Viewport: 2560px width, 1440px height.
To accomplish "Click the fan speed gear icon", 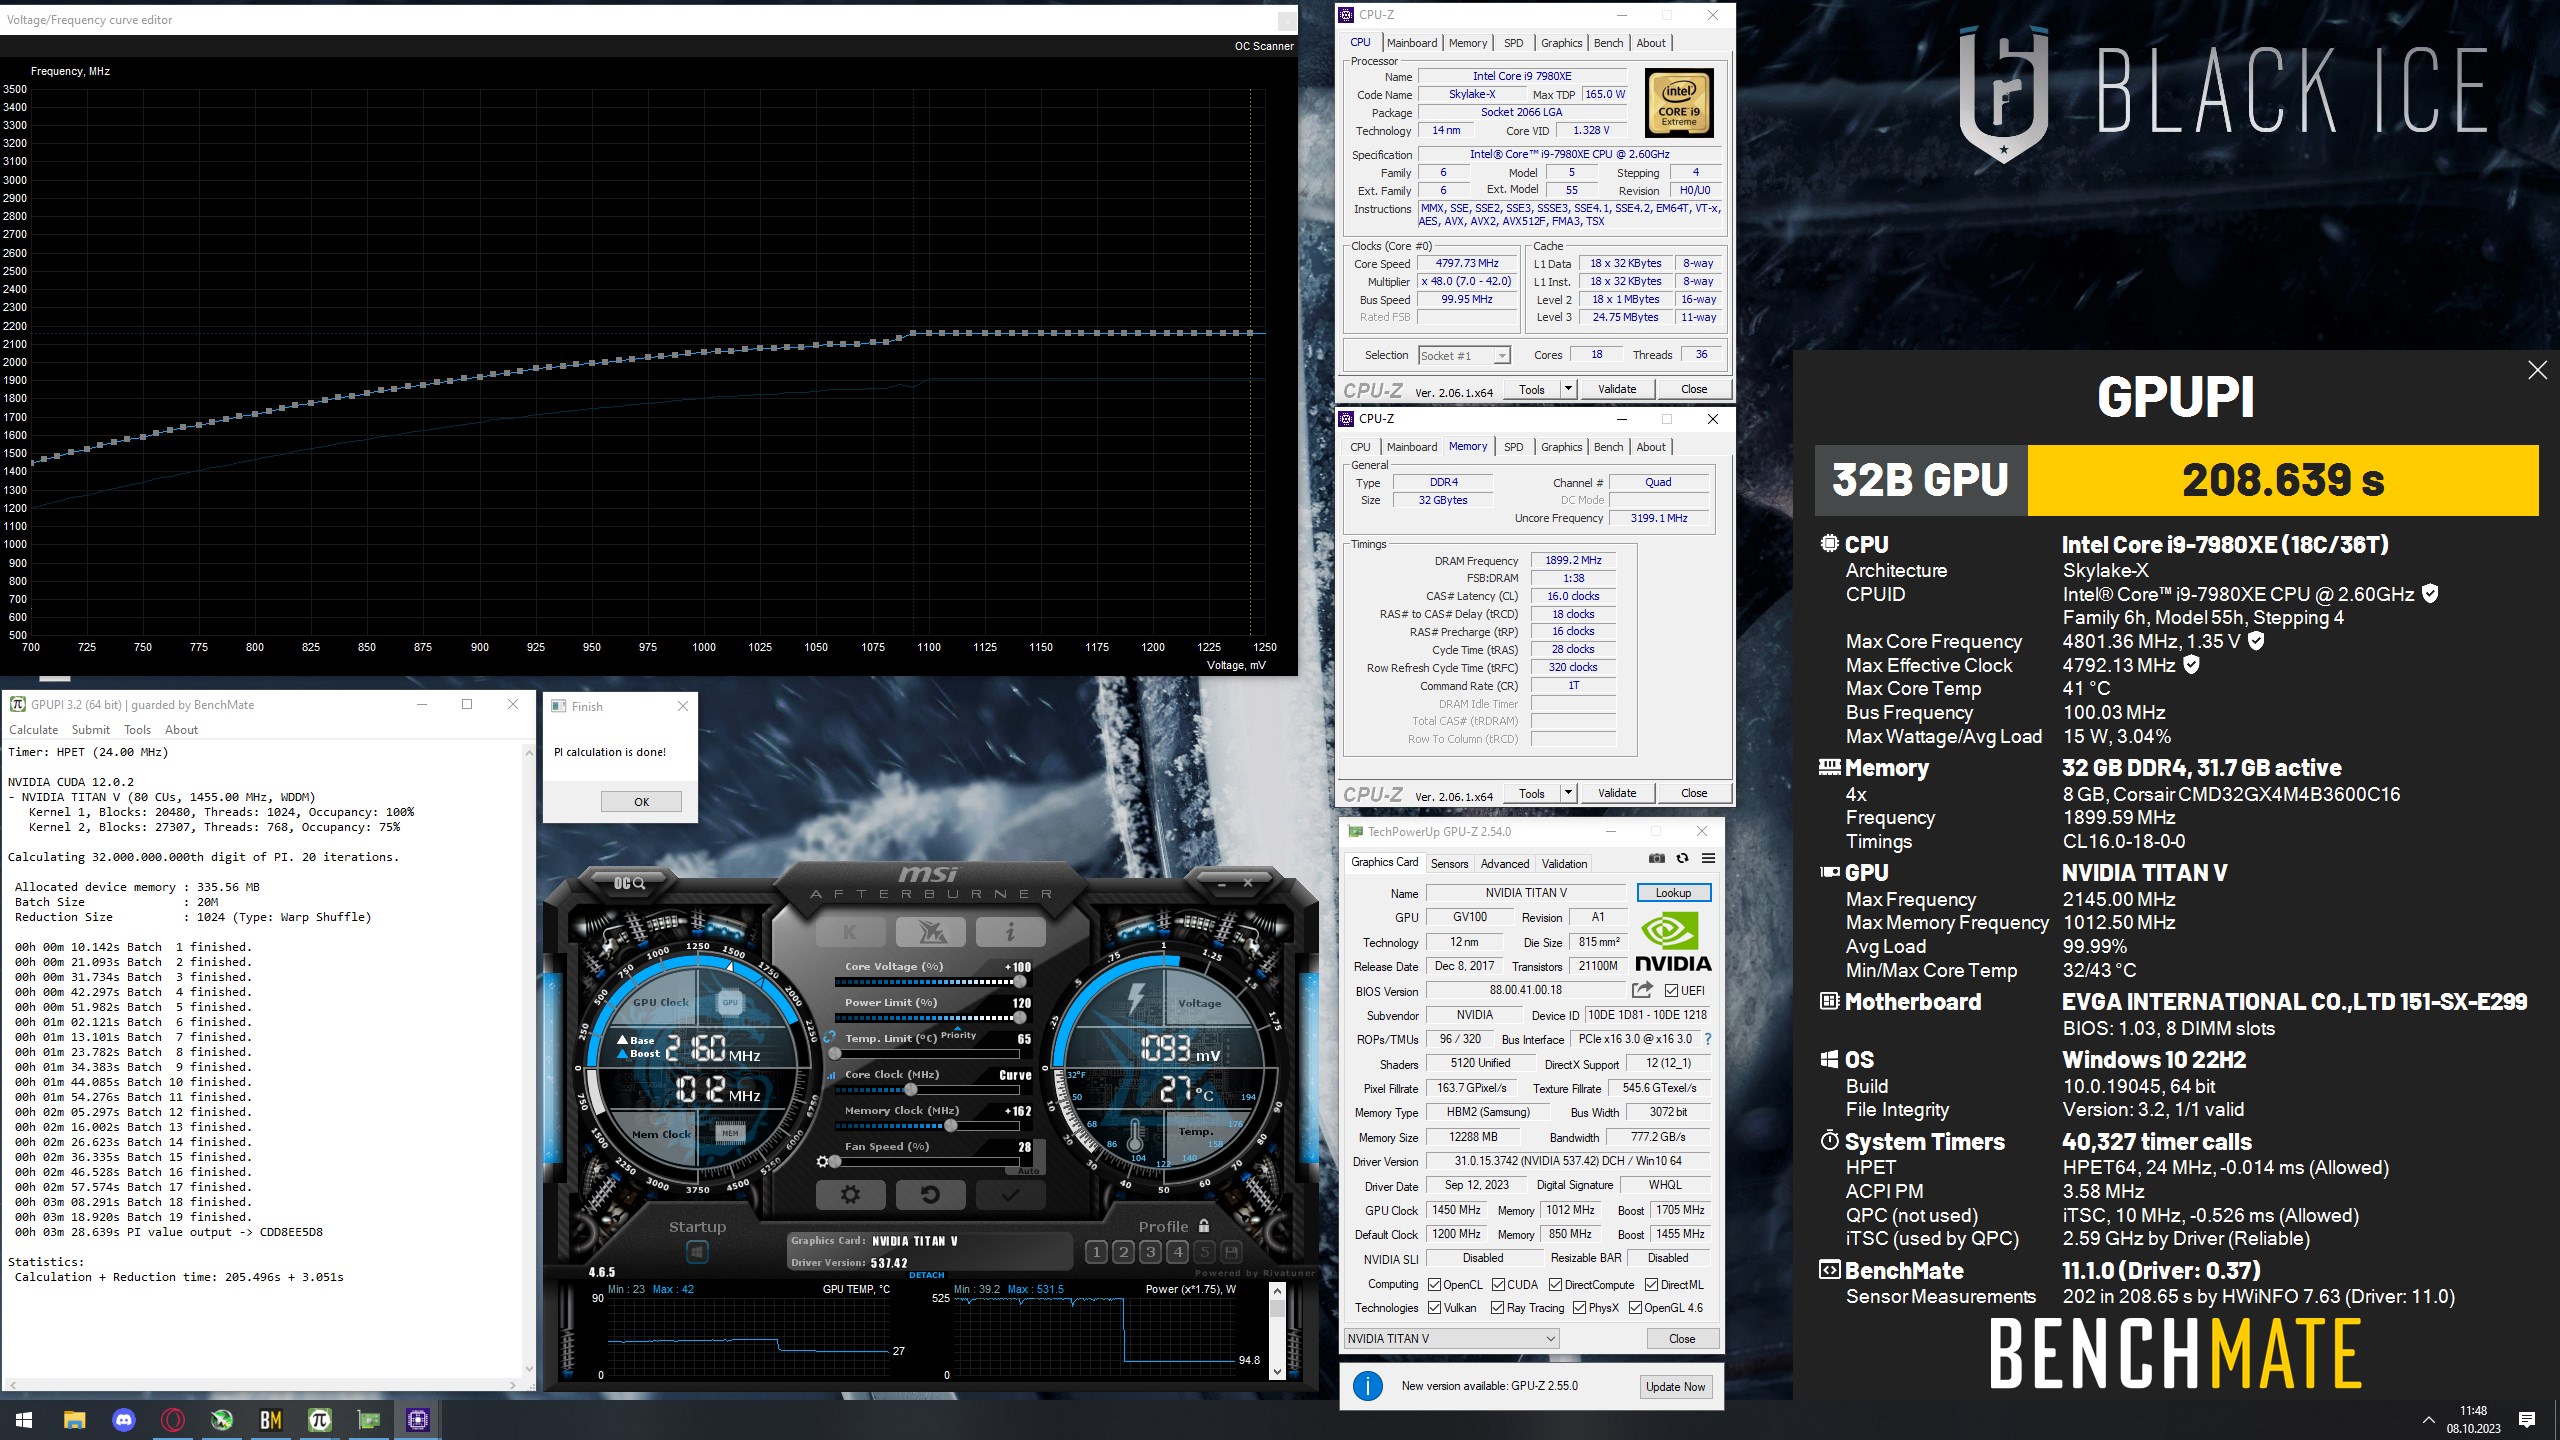I will coord(822,1162).
